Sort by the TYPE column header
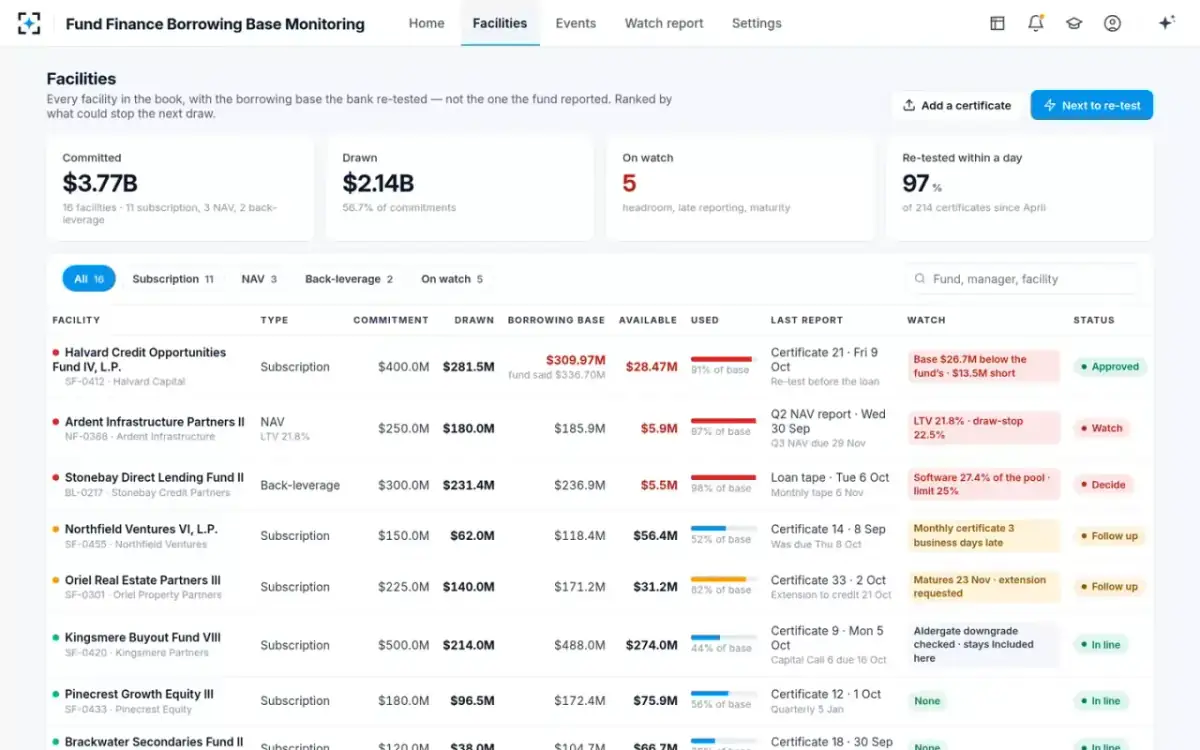Viewport: 1200px width, 750px height. pos(274,320)
